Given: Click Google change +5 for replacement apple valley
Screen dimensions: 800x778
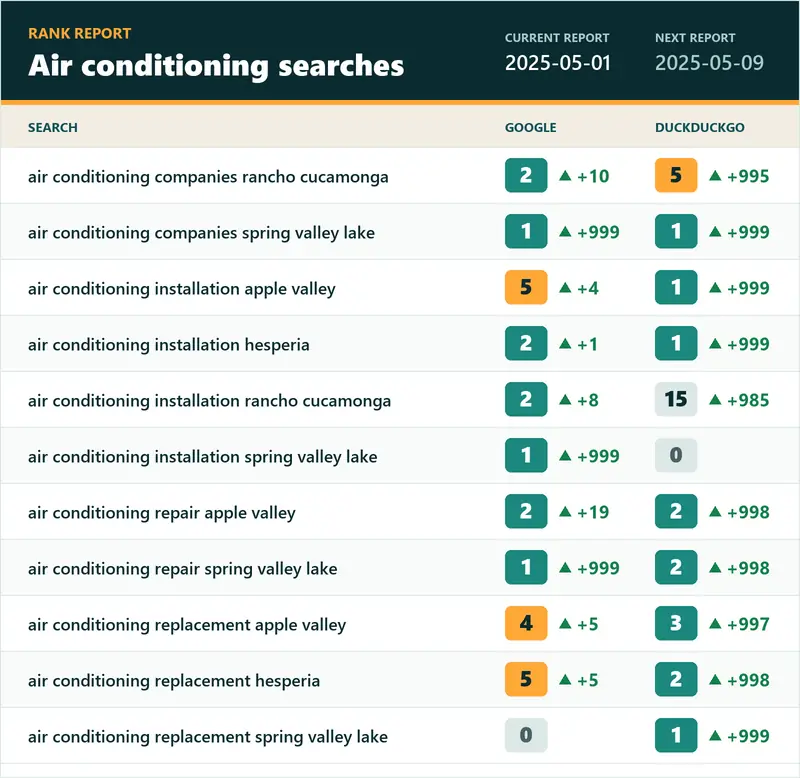Looking at the screenshot, I should coord(579,624).
